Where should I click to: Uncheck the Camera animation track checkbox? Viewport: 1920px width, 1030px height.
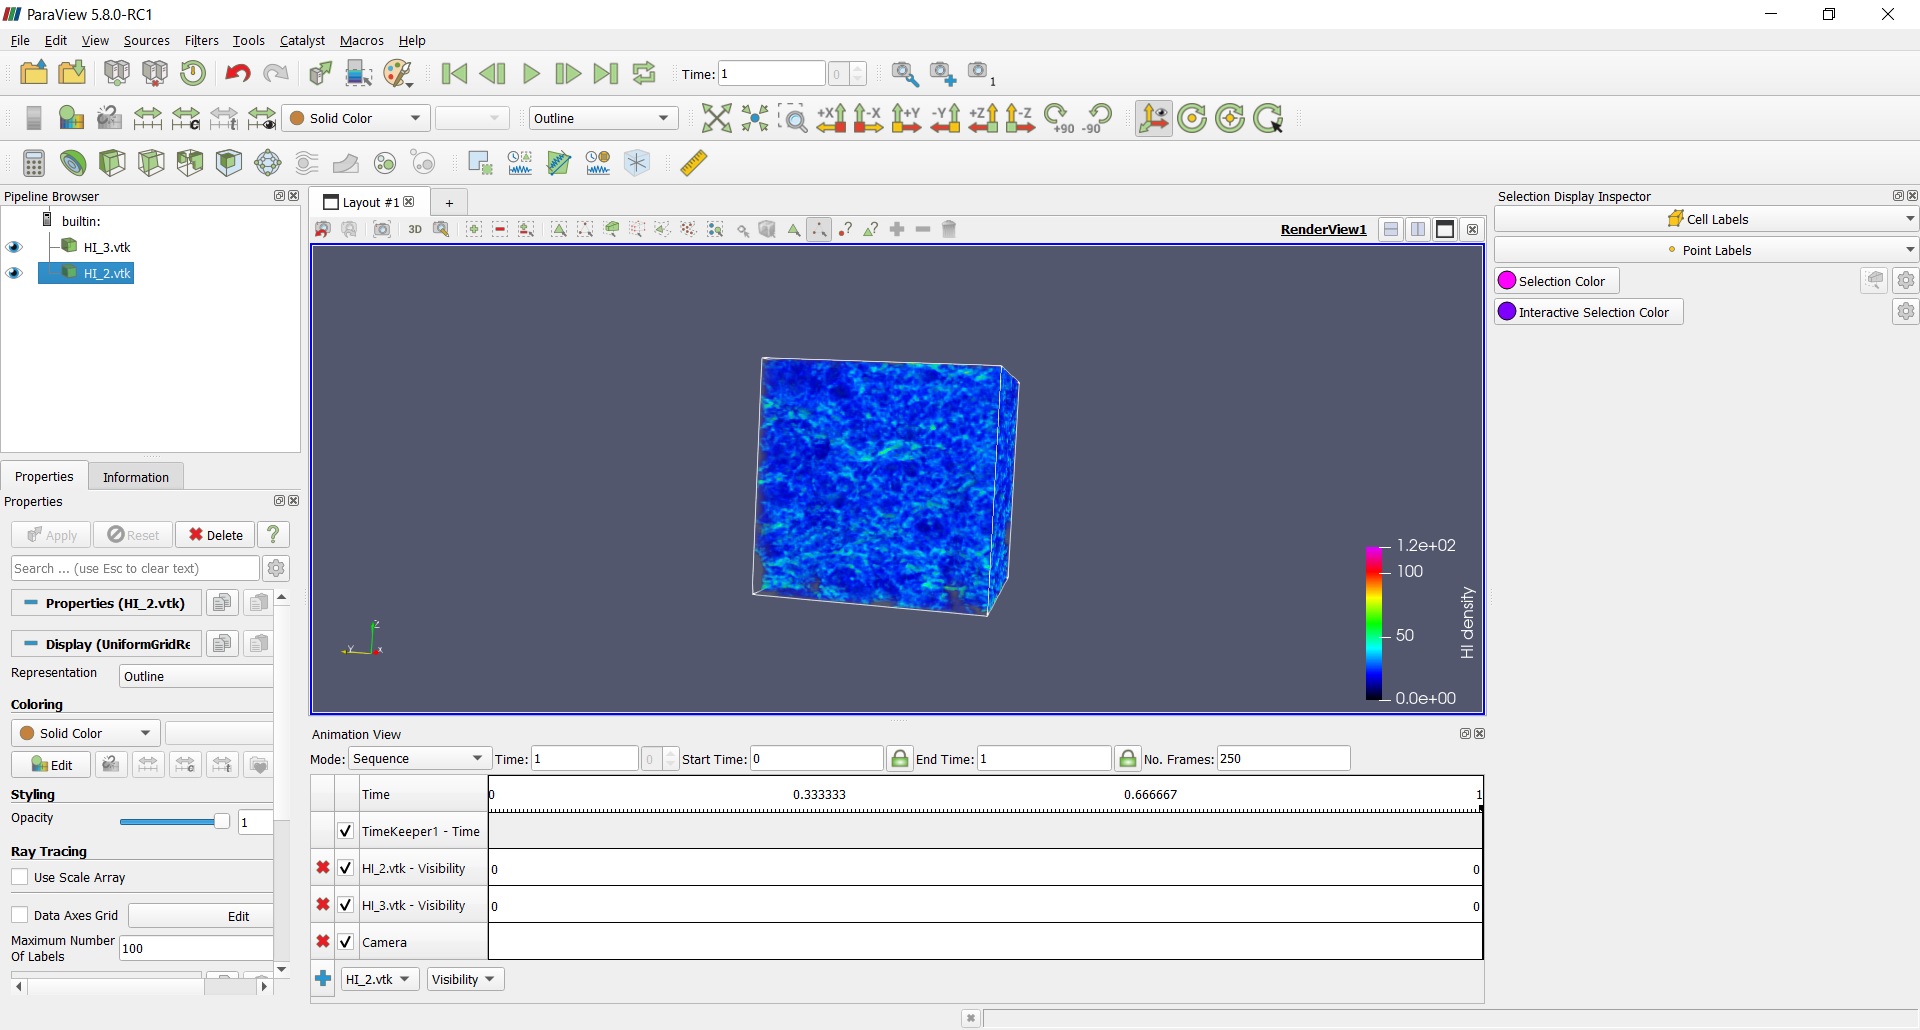click(345, 942)
